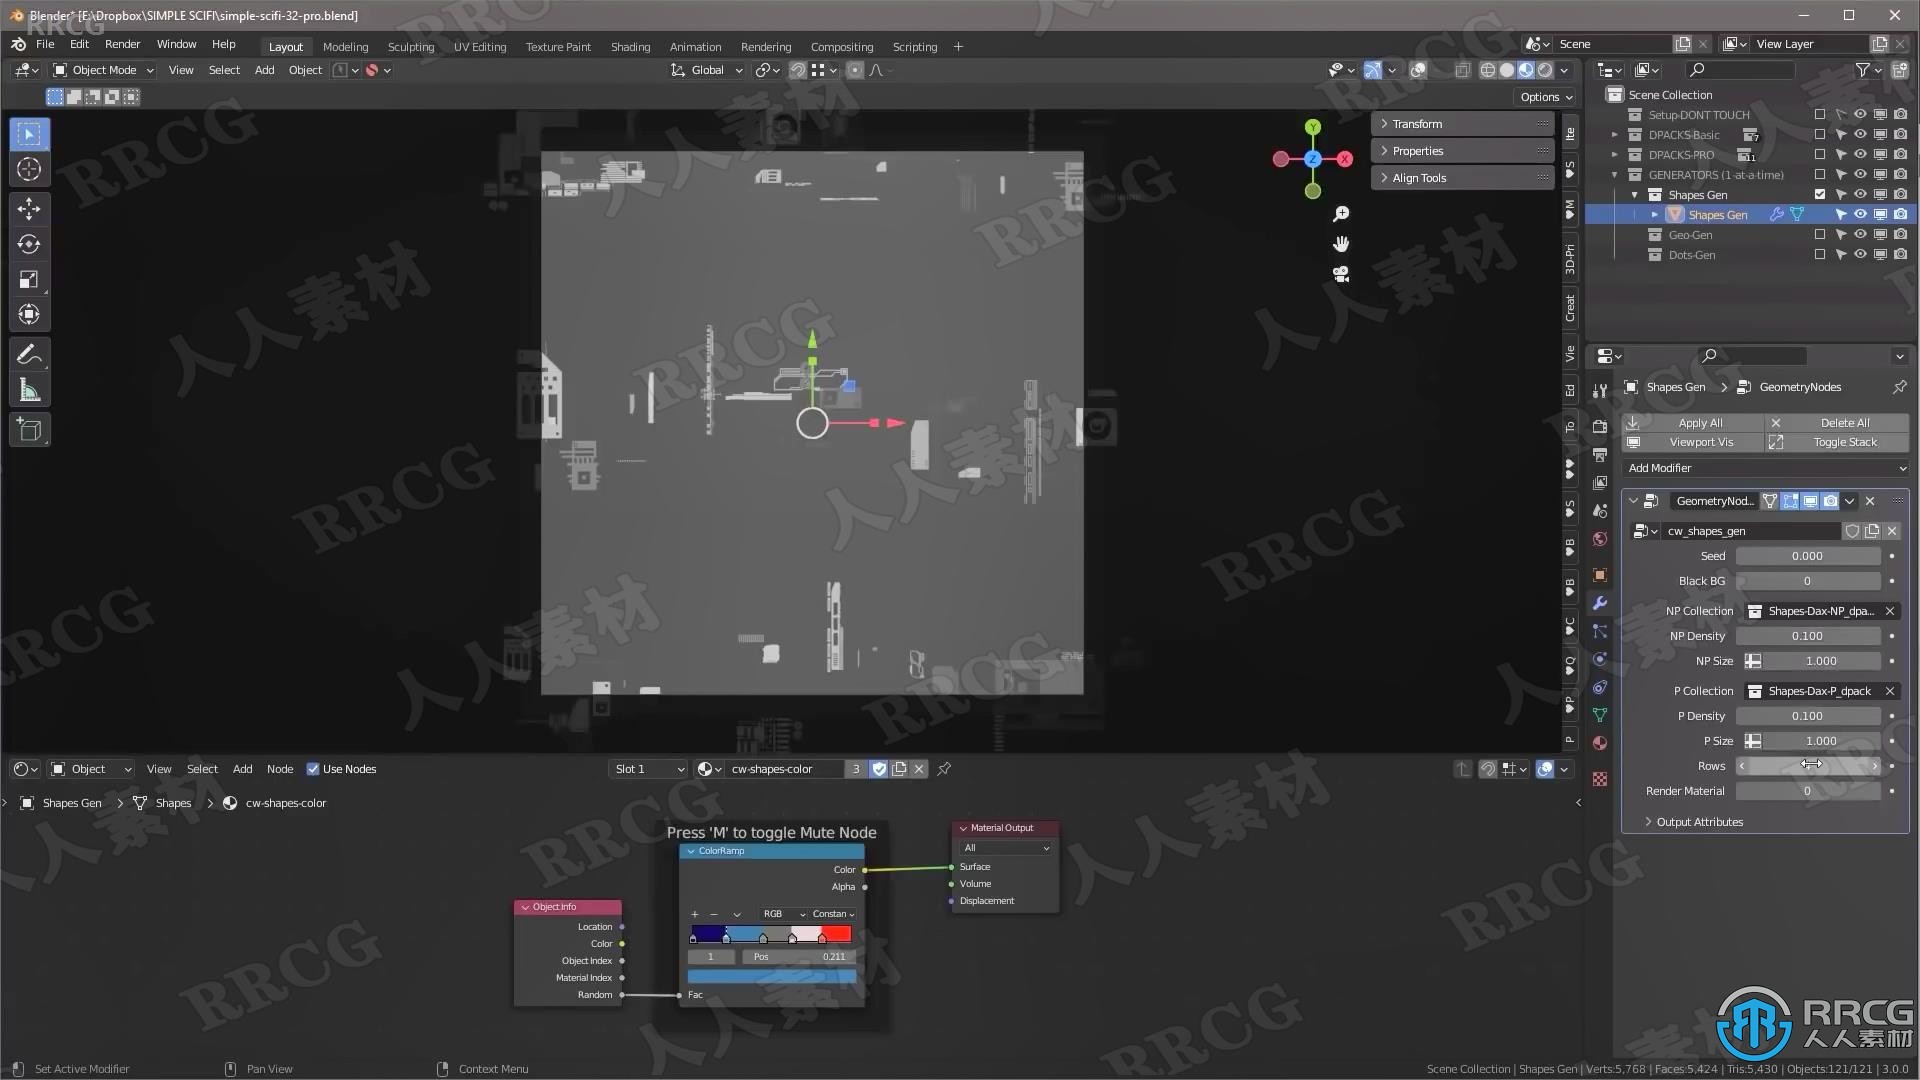Select the Cursor tool

(29, 169)
